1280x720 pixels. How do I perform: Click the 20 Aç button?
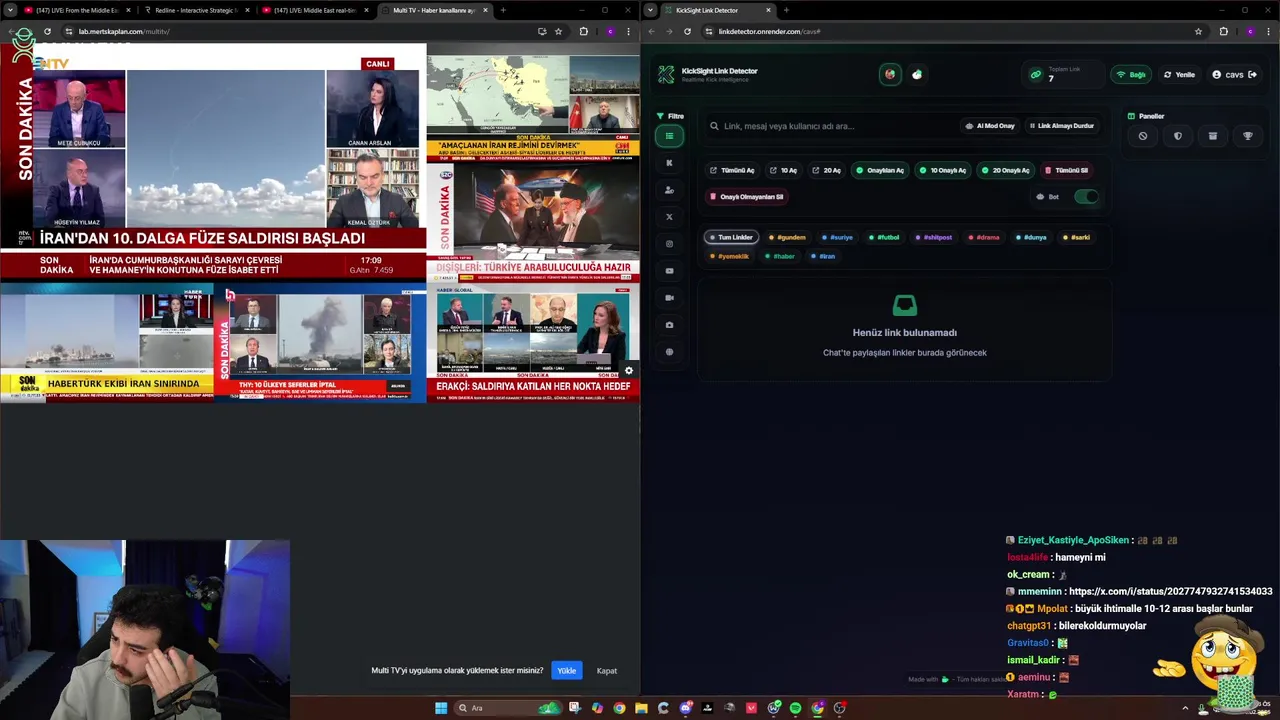(x=826, y=170)
